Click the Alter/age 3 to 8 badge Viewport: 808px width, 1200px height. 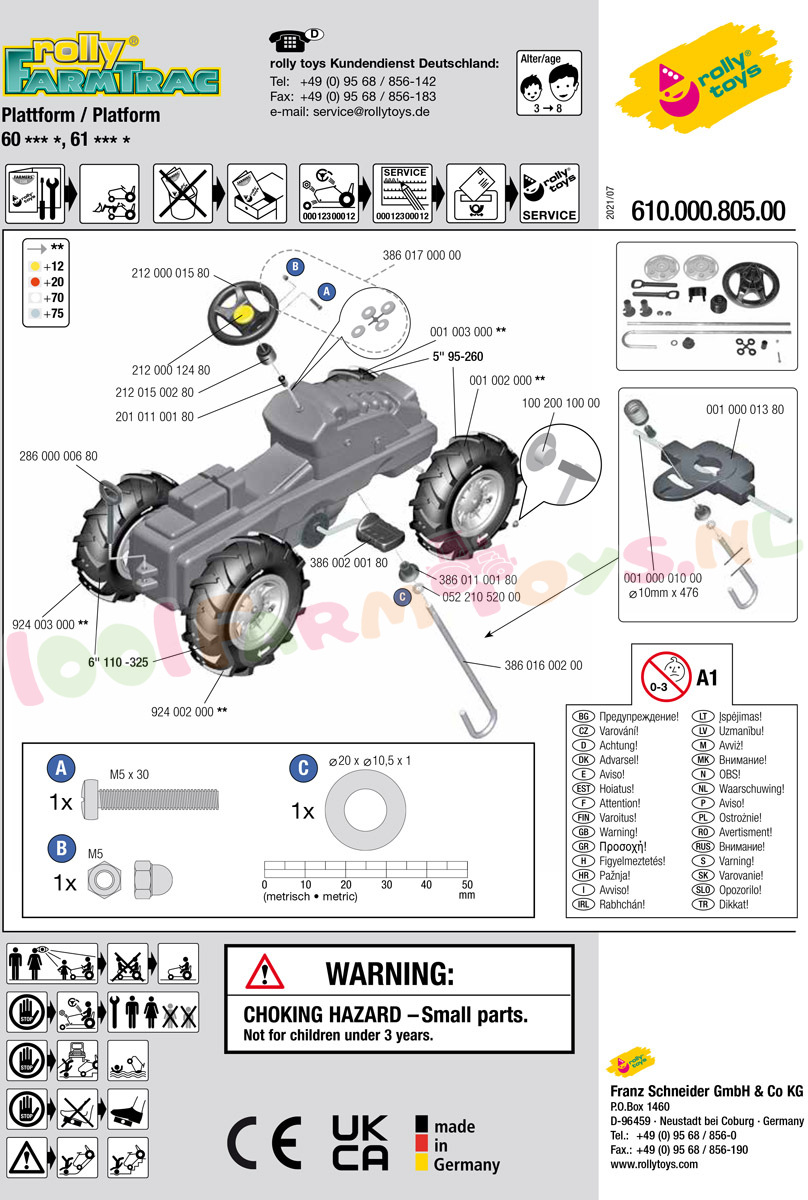pyautogui.click(x=547, y=81)
